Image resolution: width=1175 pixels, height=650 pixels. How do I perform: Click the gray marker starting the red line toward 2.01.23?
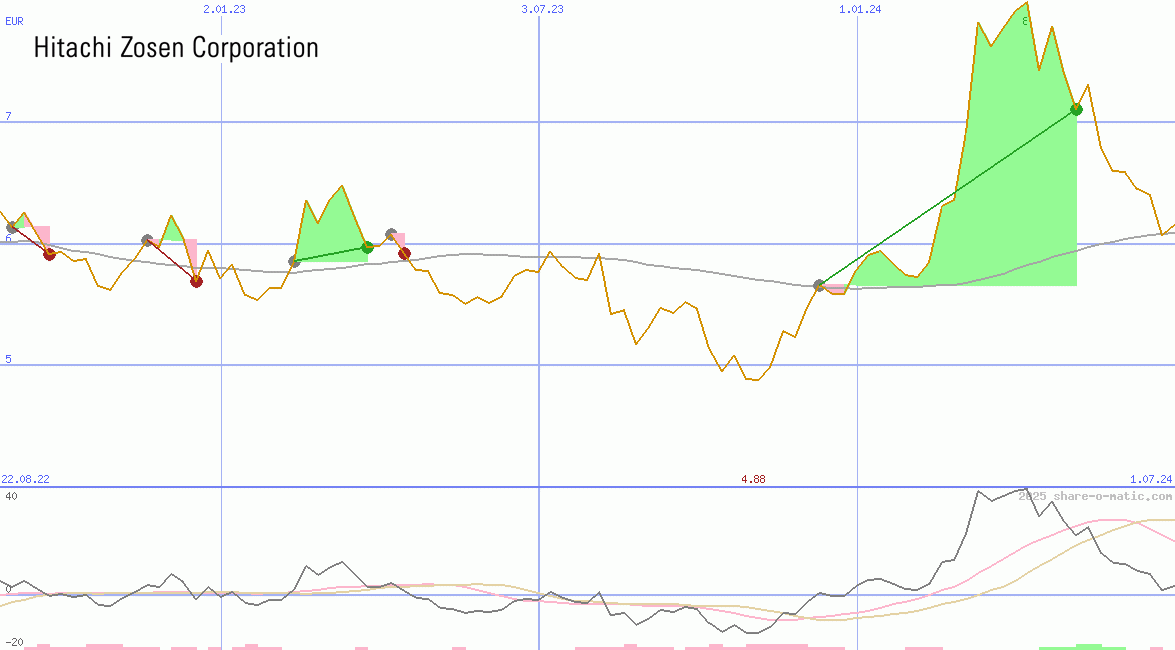(148, 240)
